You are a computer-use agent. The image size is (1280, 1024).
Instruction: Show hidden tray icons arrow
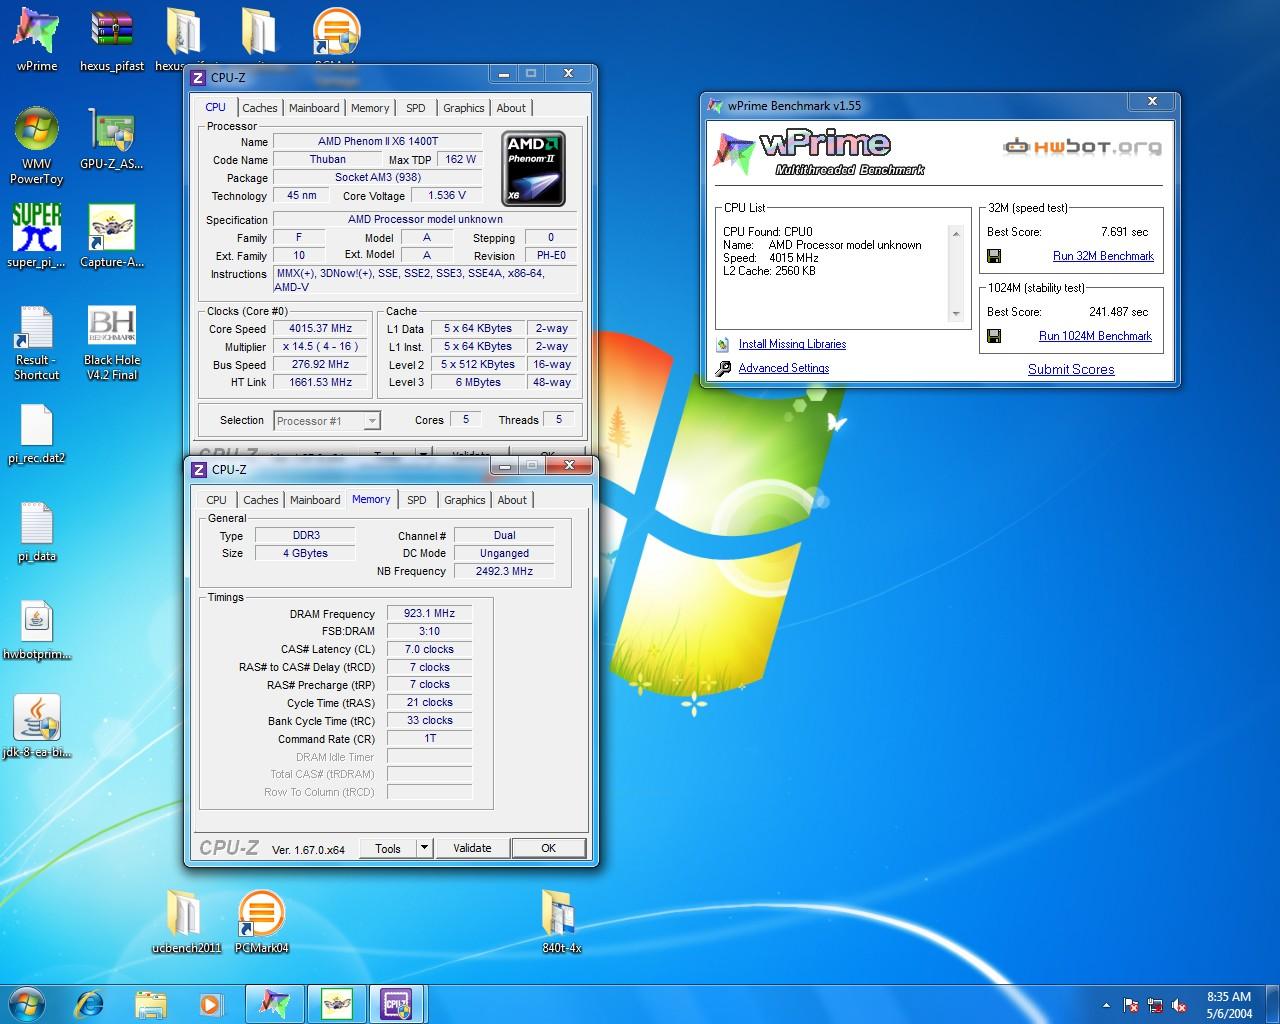(1106, 1005)
